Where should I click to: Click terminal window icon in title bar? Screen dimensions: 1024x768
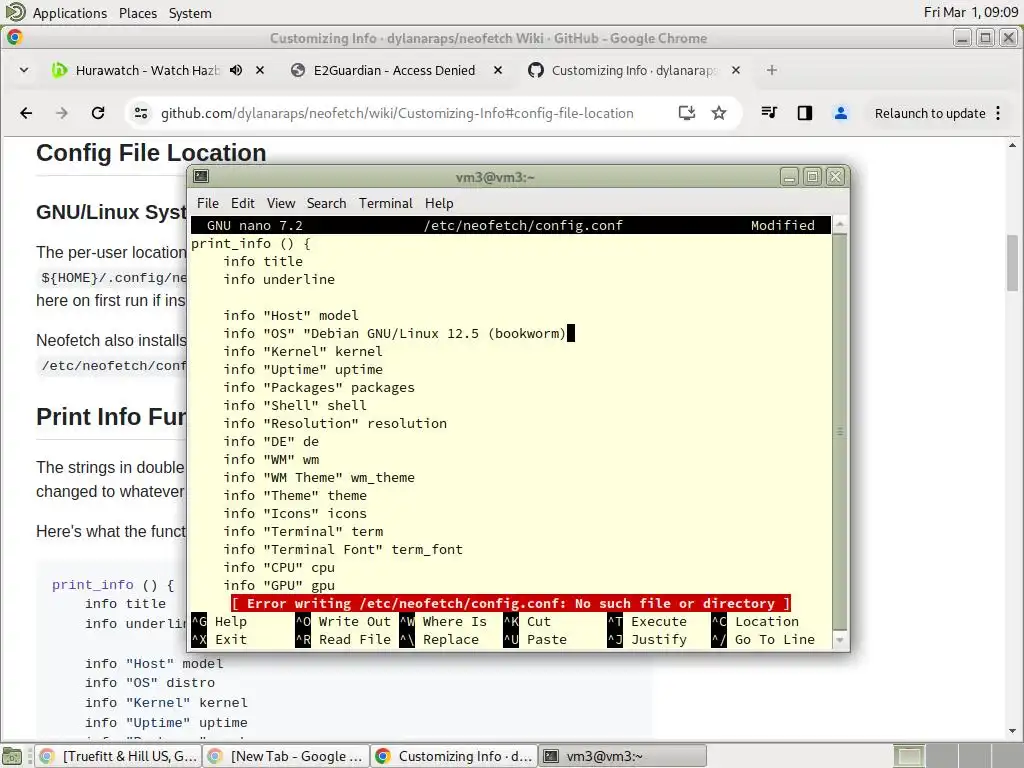coord(201,176)
